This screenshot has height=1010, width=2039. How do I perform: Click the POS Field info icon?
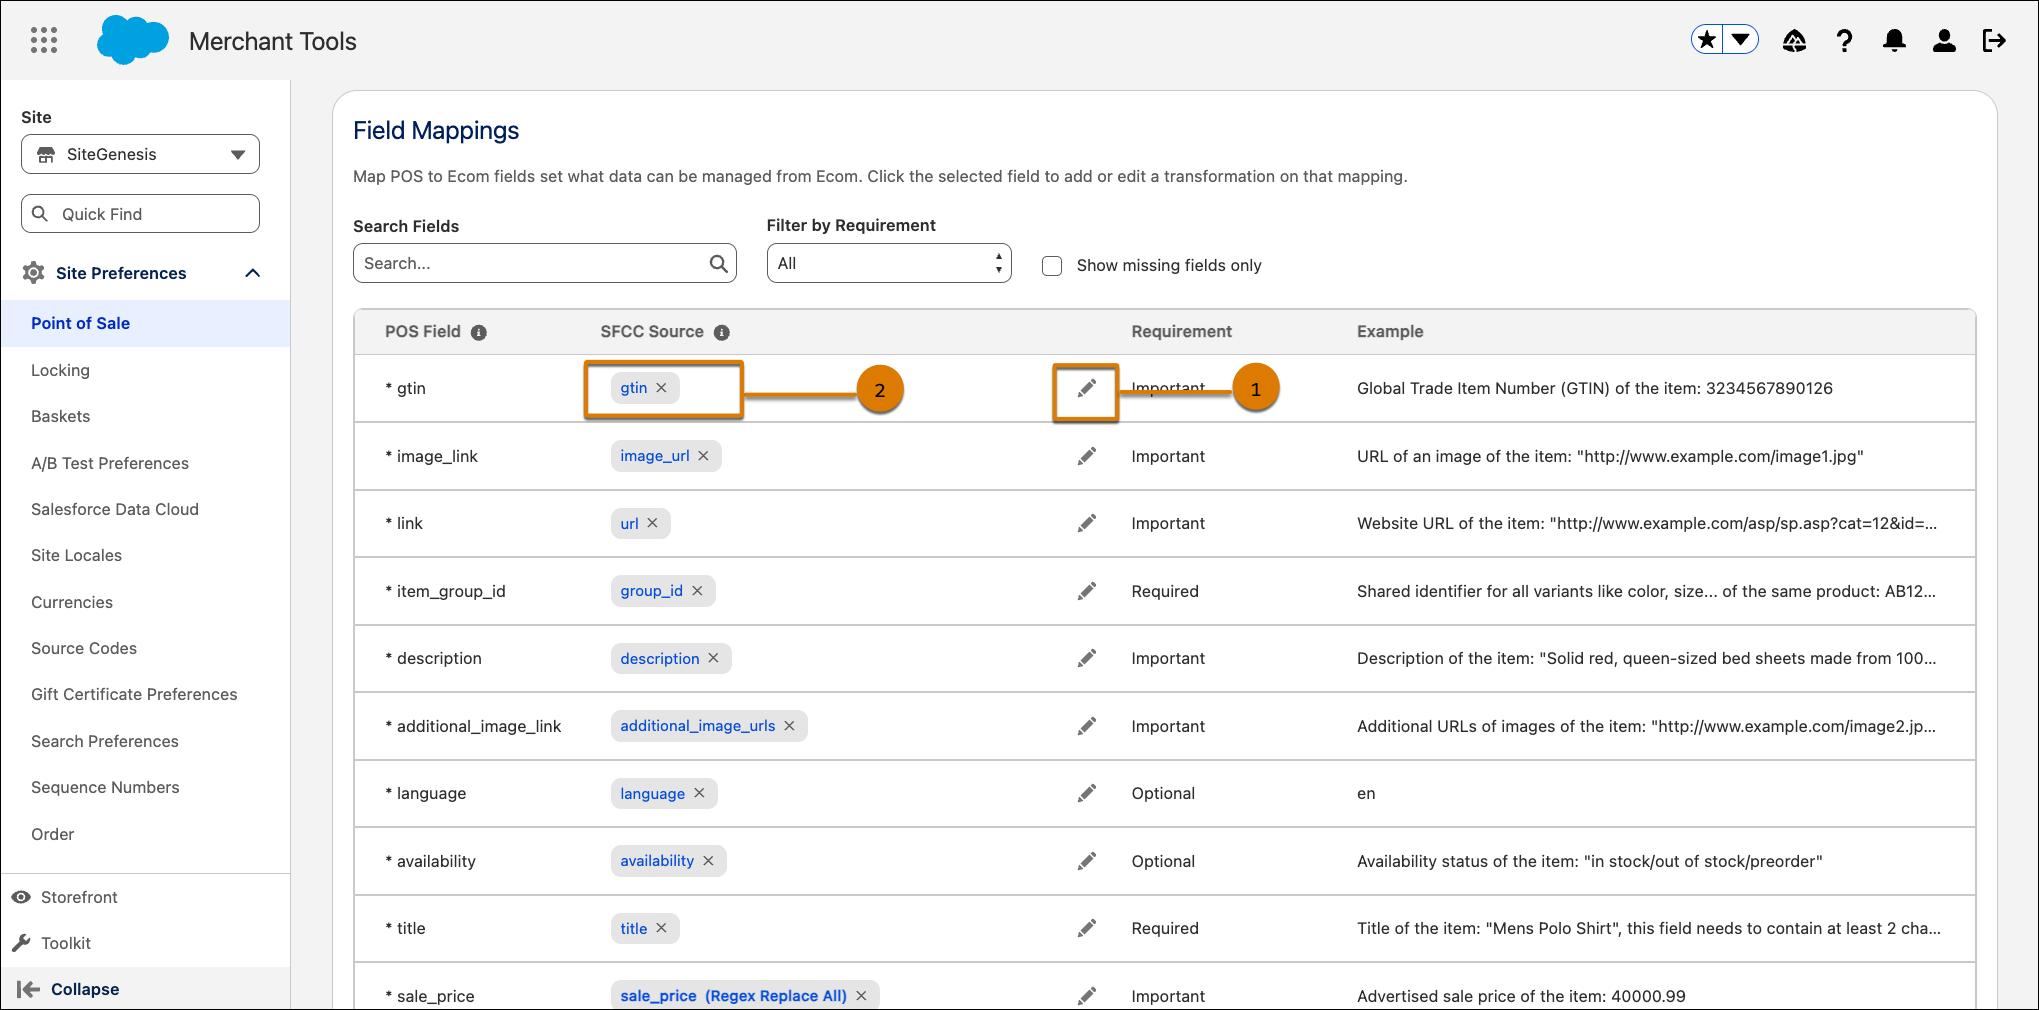(x=479, y=332)
